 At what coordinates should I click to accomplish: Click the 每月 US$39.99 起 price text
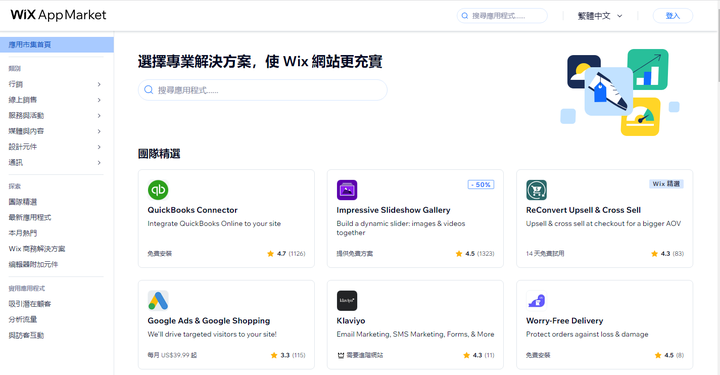[x=172, y=355]
